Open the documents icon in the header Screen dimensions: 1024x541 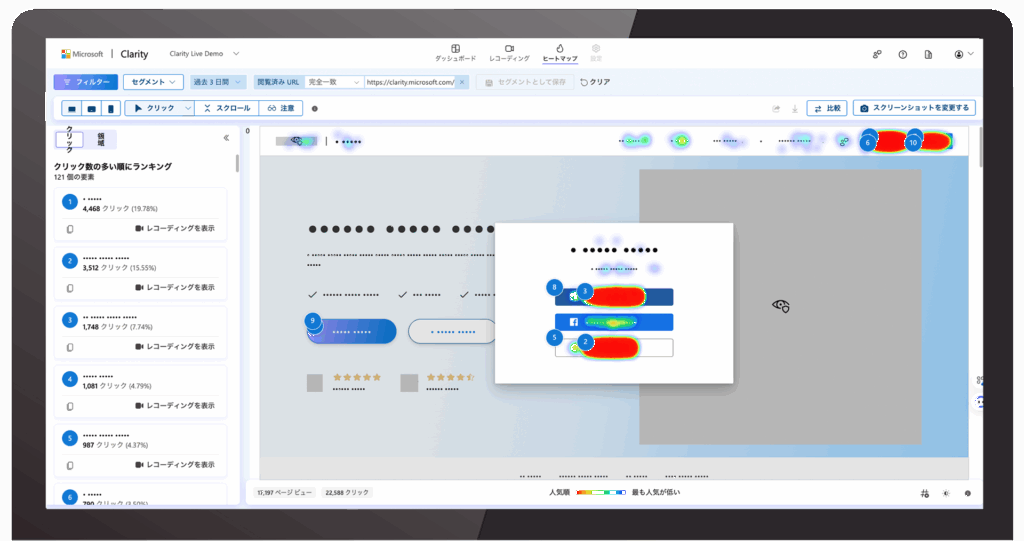point(928,54)
